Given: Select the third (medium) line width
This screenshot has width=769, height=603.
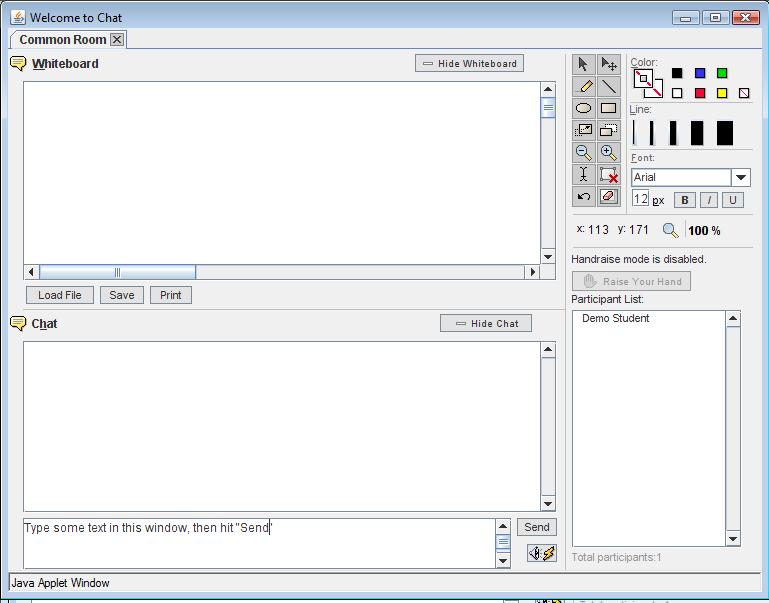Looking at the screenshot, I should (x=673, y=133).
